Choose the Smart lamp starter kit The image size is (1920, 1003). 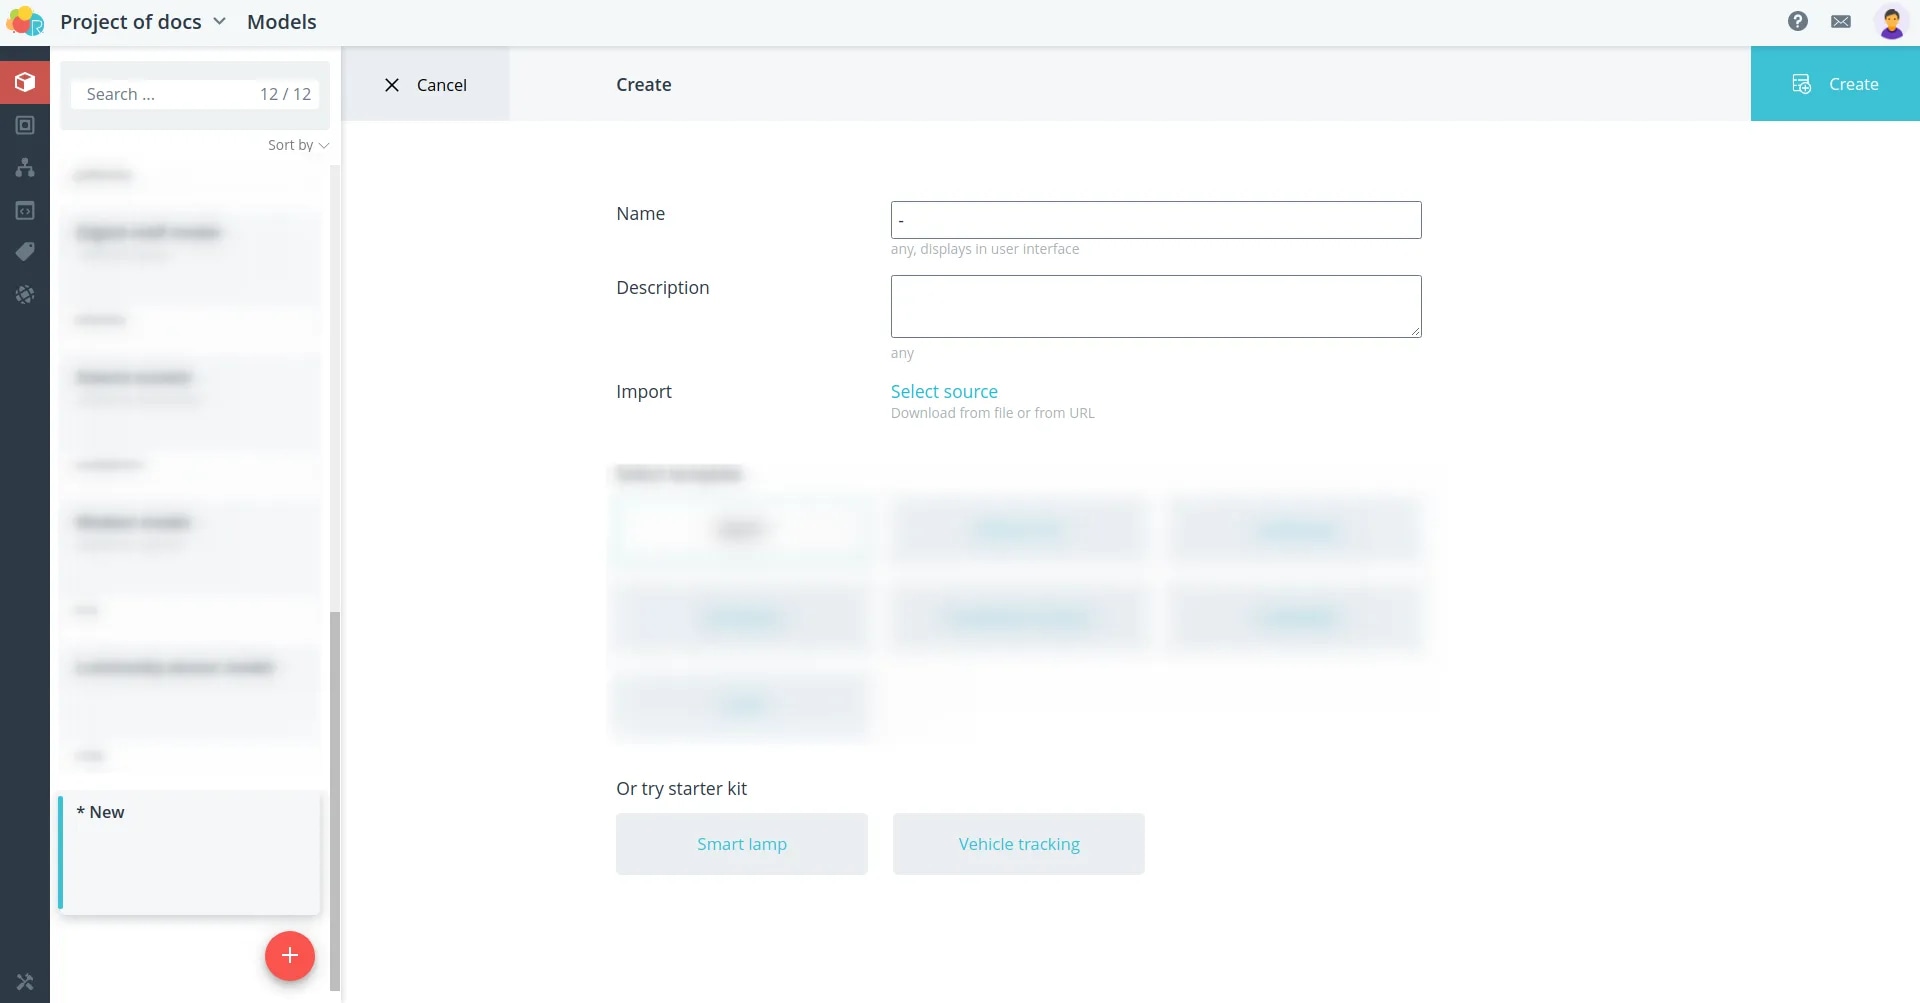coord(742,844)
